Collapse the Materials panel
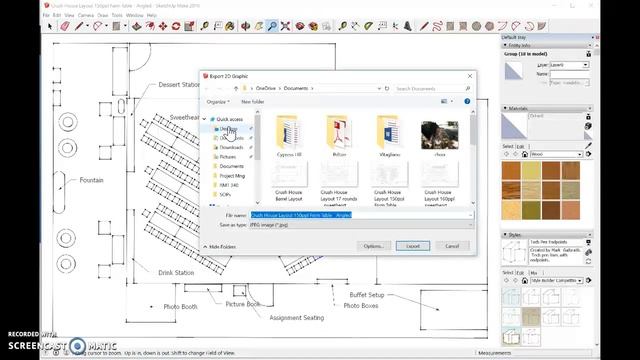Screen dimensions: 640x360 505,108
